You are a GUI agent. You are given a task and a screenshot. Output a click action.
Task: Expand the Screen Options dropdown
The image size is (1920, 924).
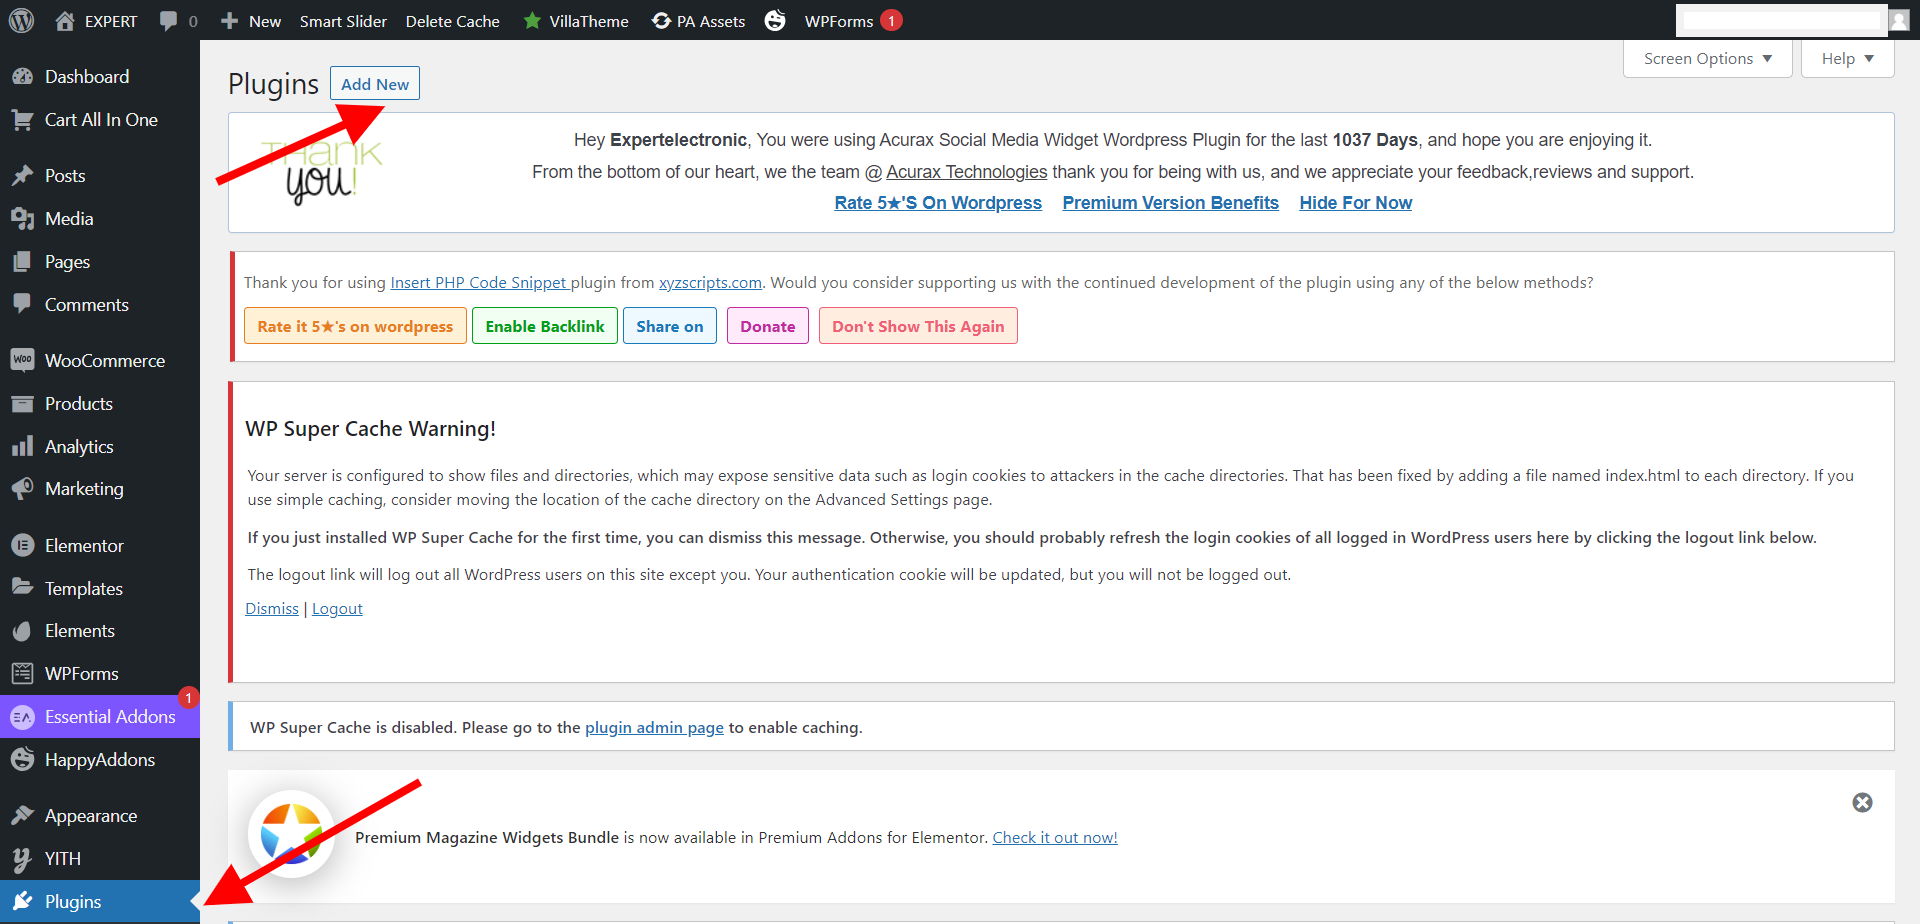click(x=1708, y=59)
